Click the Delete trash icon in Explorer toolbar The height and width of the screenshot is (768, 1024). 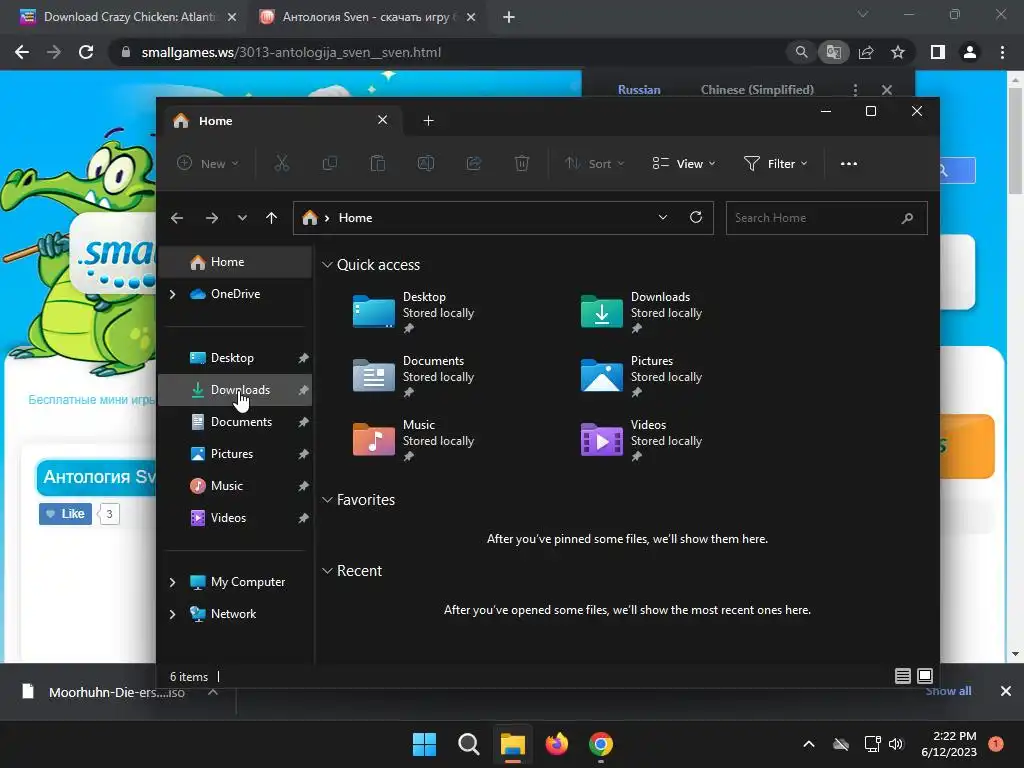click(522, 163)
